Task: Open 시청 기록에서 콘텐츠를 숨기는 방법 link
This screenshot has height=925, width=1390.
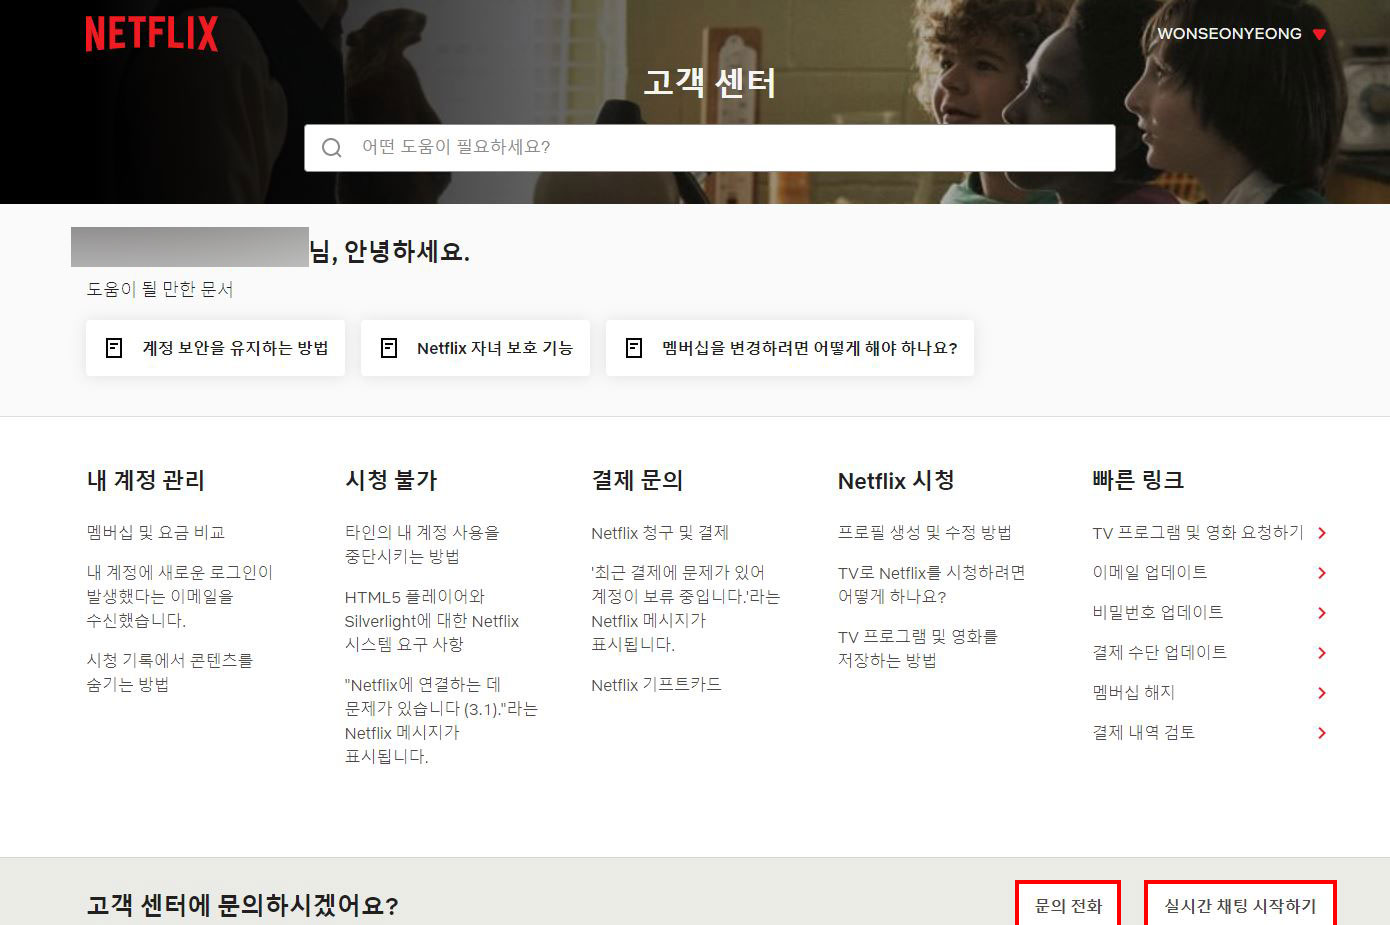Action: tap(170, 673)
